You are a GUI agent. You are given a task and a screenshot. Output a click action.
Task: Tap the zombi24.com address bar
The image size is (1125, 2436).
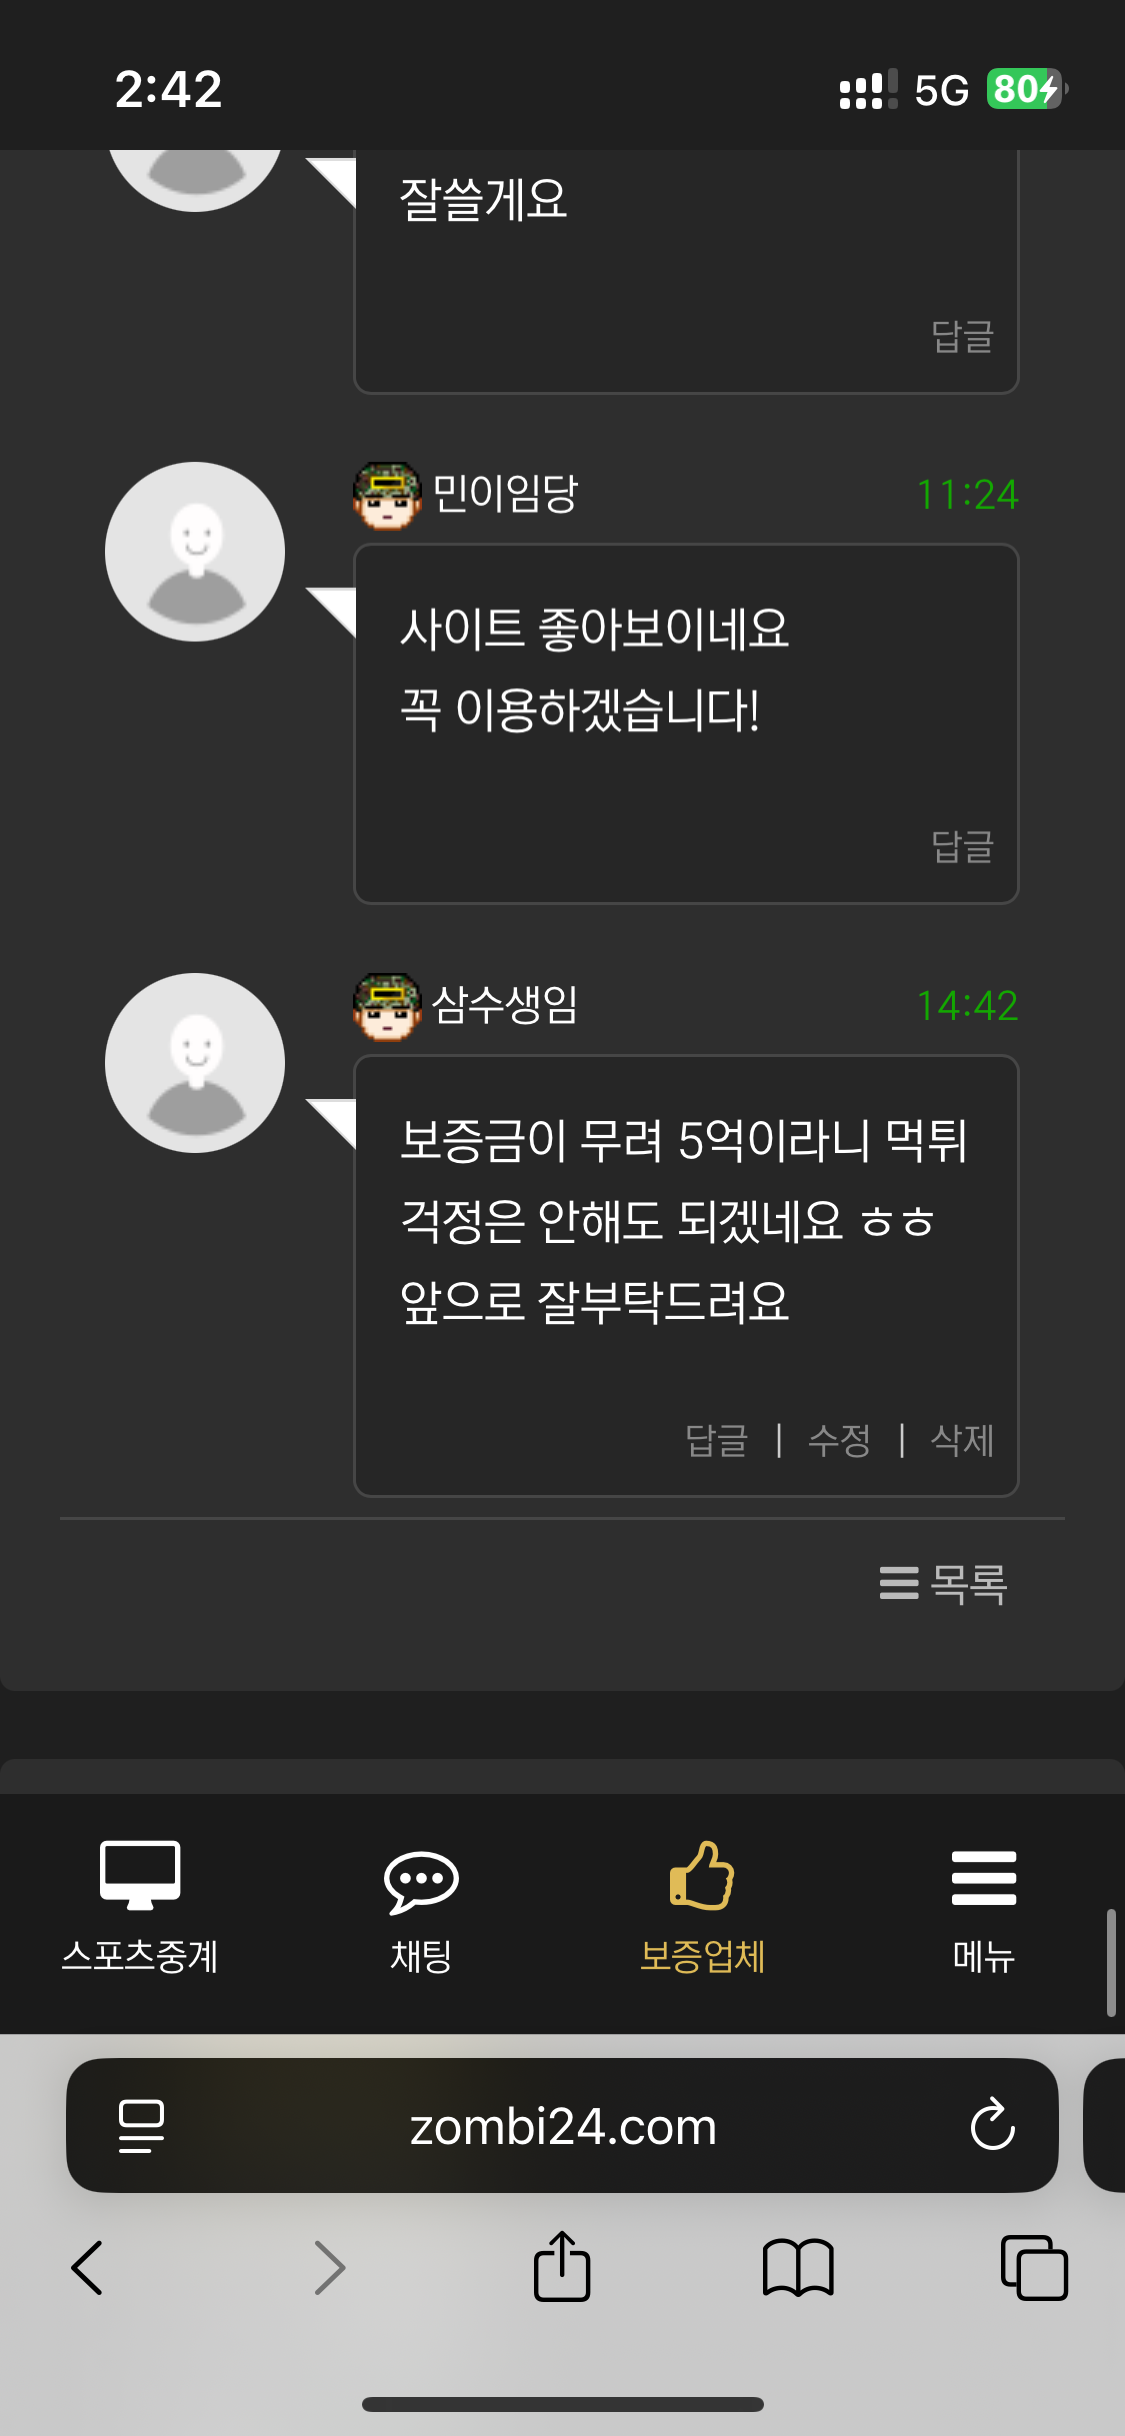(x=562, y=2125)
